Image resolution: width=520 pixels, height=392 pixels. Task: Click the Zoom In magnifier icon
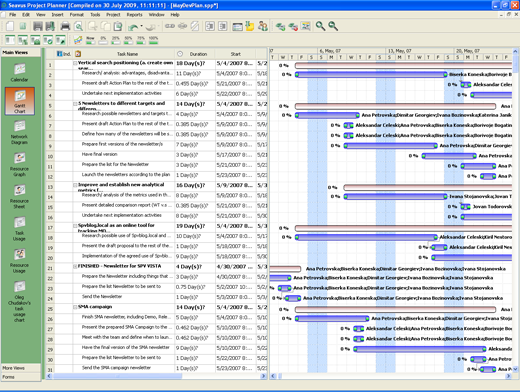(320, 26)
